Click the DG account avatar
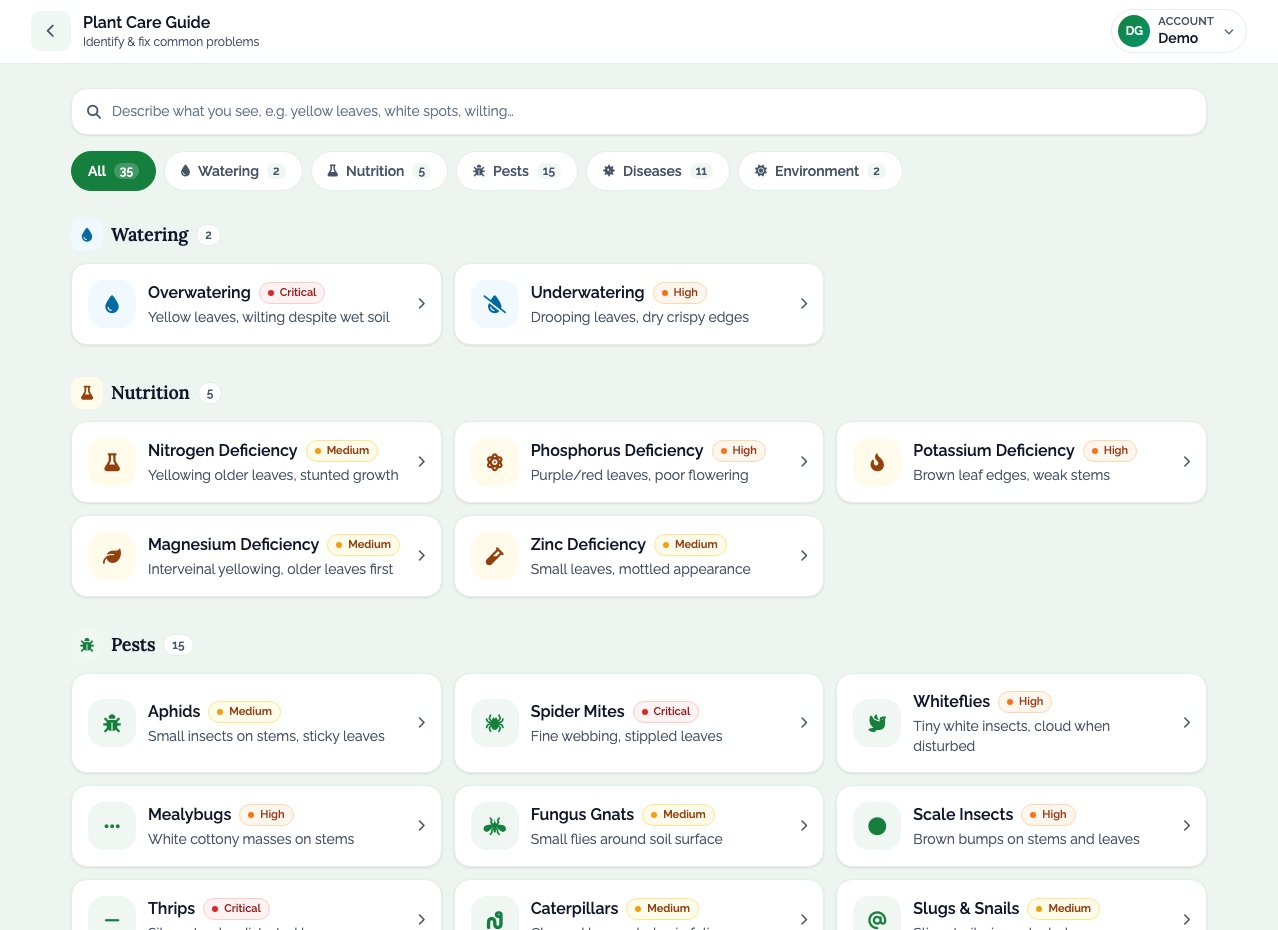1278x930 pixels. (x=1134, y=31)
